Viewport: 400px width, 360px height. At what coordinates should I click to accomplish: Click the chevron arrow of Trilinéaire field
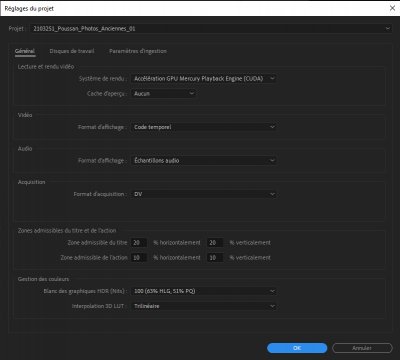coord(272,306)
